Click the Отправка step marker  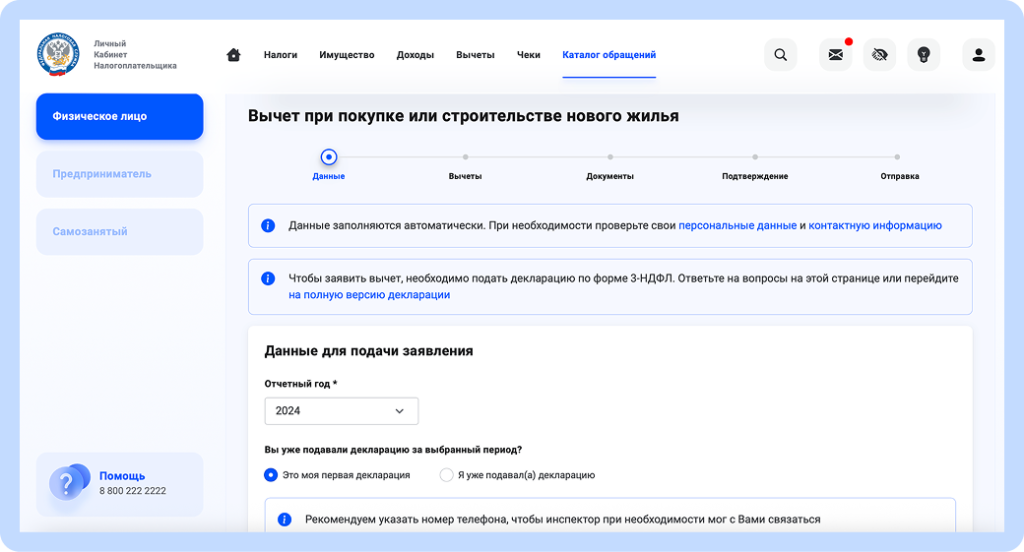coord(897,157)
